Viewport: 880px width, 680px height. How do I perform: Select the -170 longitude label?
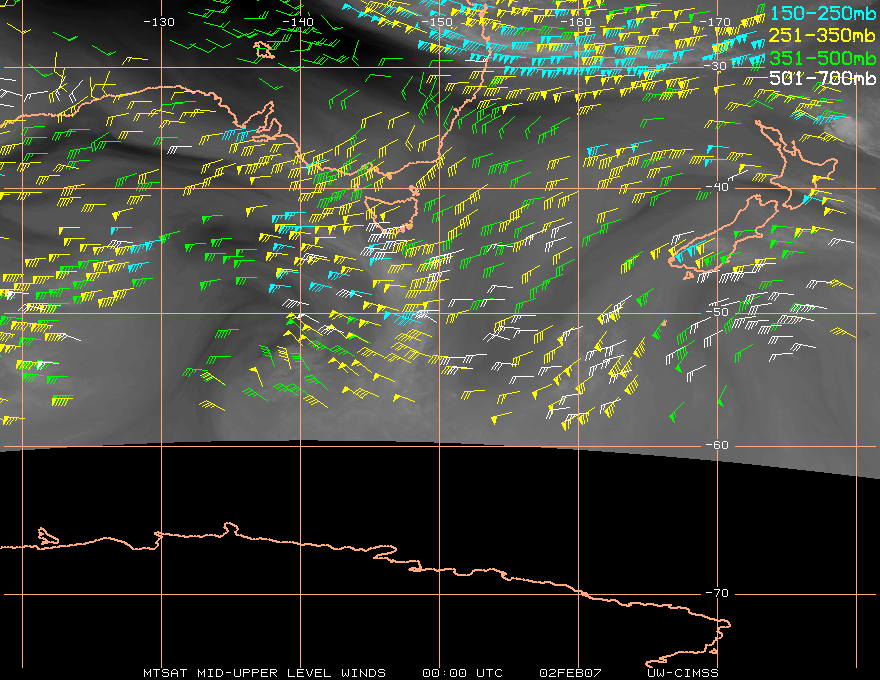tap(717, 21)
